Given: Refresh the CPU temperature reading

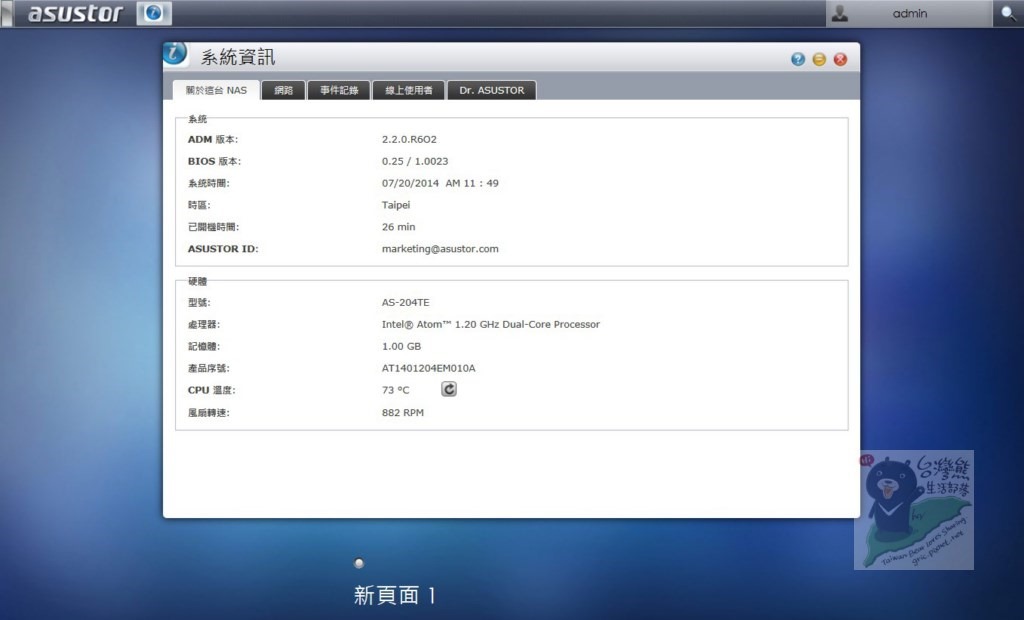Looking at the screenshot, I should (x=449, y=389).
